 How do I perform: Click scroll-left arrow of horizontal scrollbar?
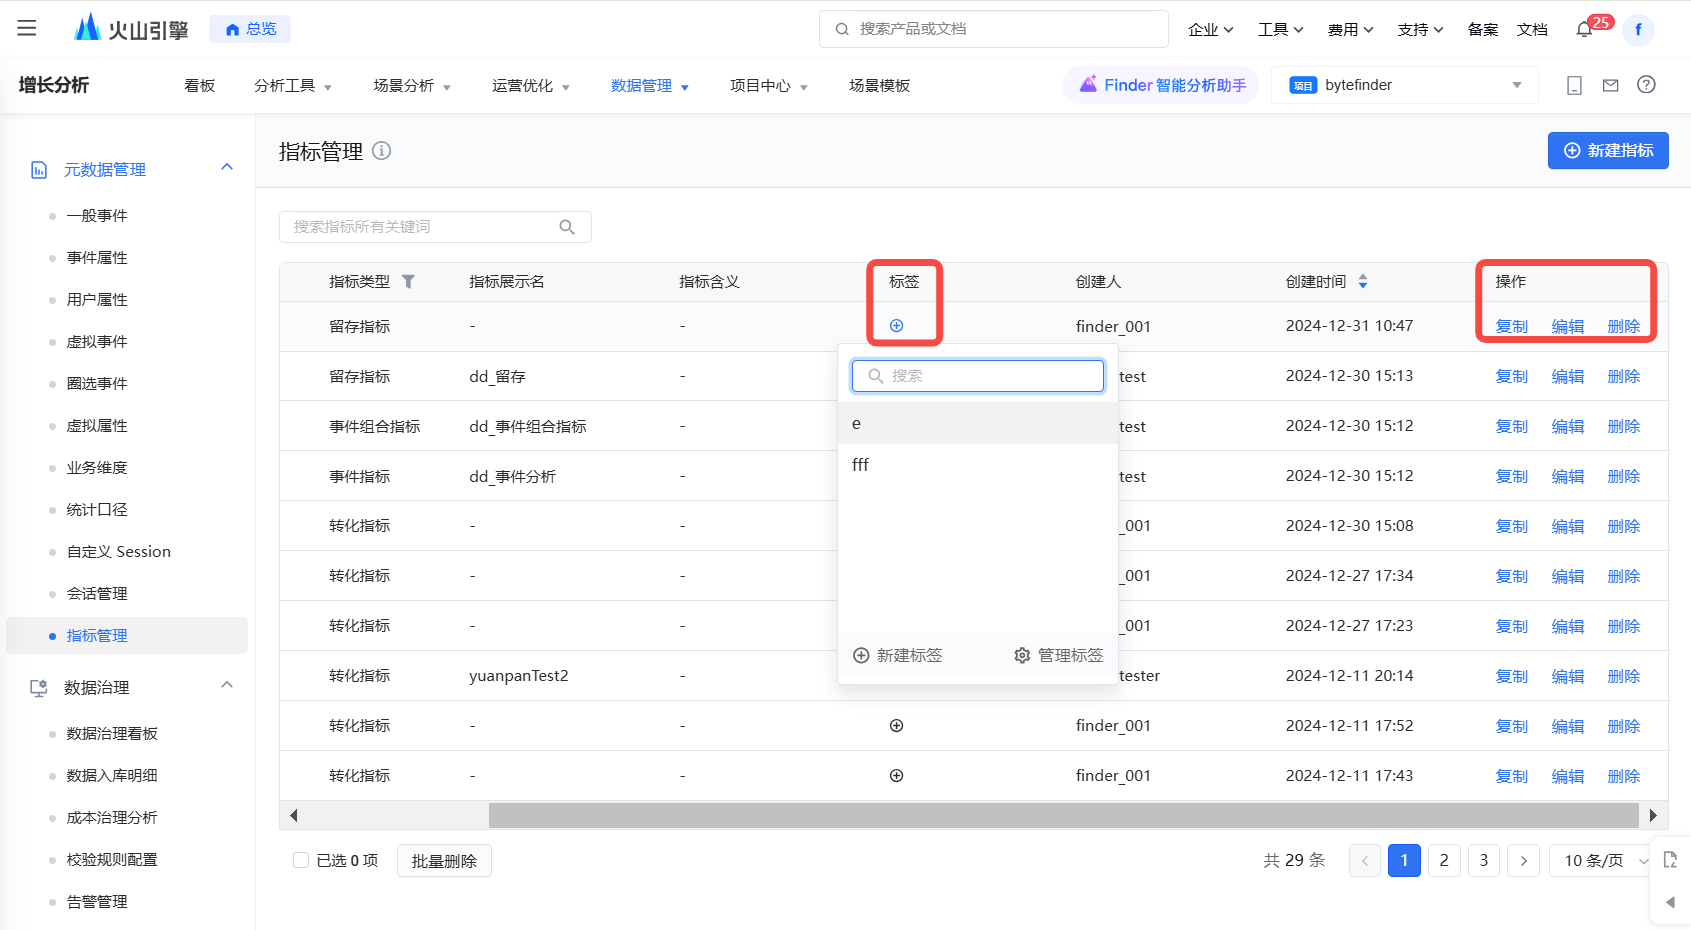coord(293,815)
